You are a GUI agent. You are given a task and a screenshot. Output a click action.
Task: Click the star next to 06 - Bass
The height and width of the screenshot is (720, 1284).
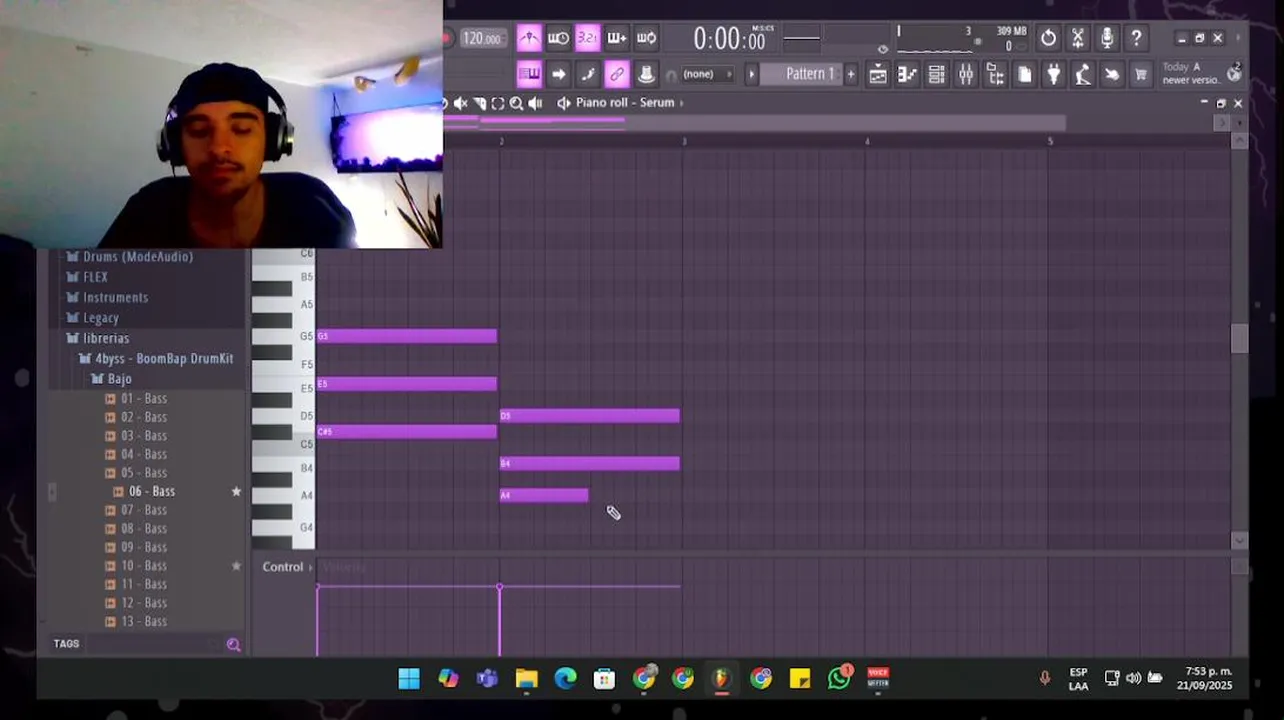pos(236,491)
